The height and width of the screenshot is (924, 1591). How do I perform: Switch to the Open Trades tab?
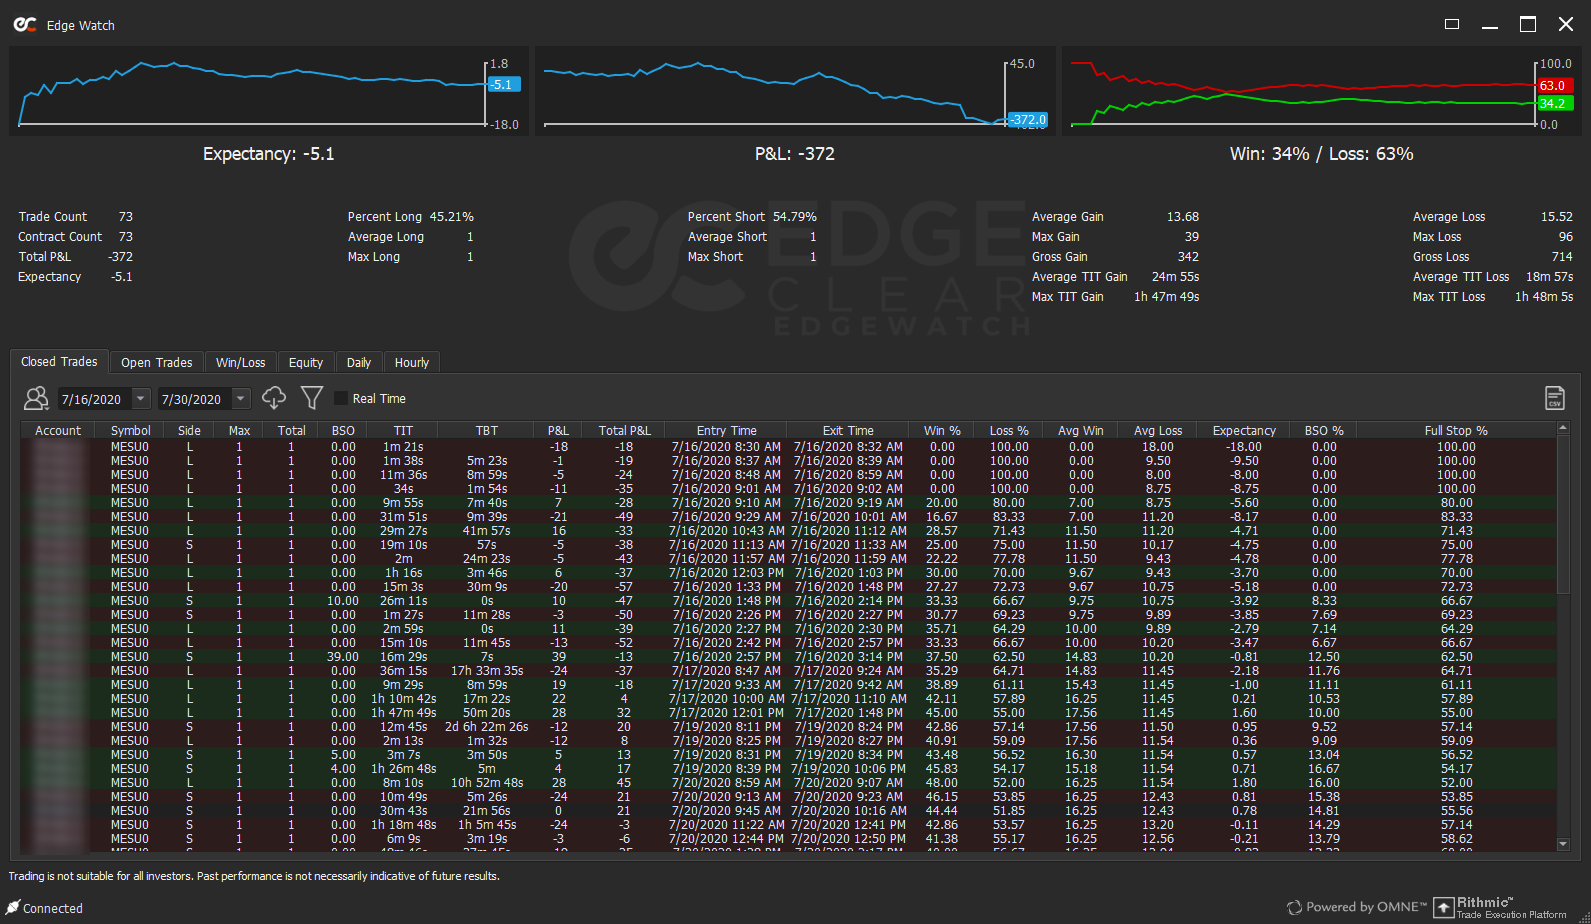[157, 363]
